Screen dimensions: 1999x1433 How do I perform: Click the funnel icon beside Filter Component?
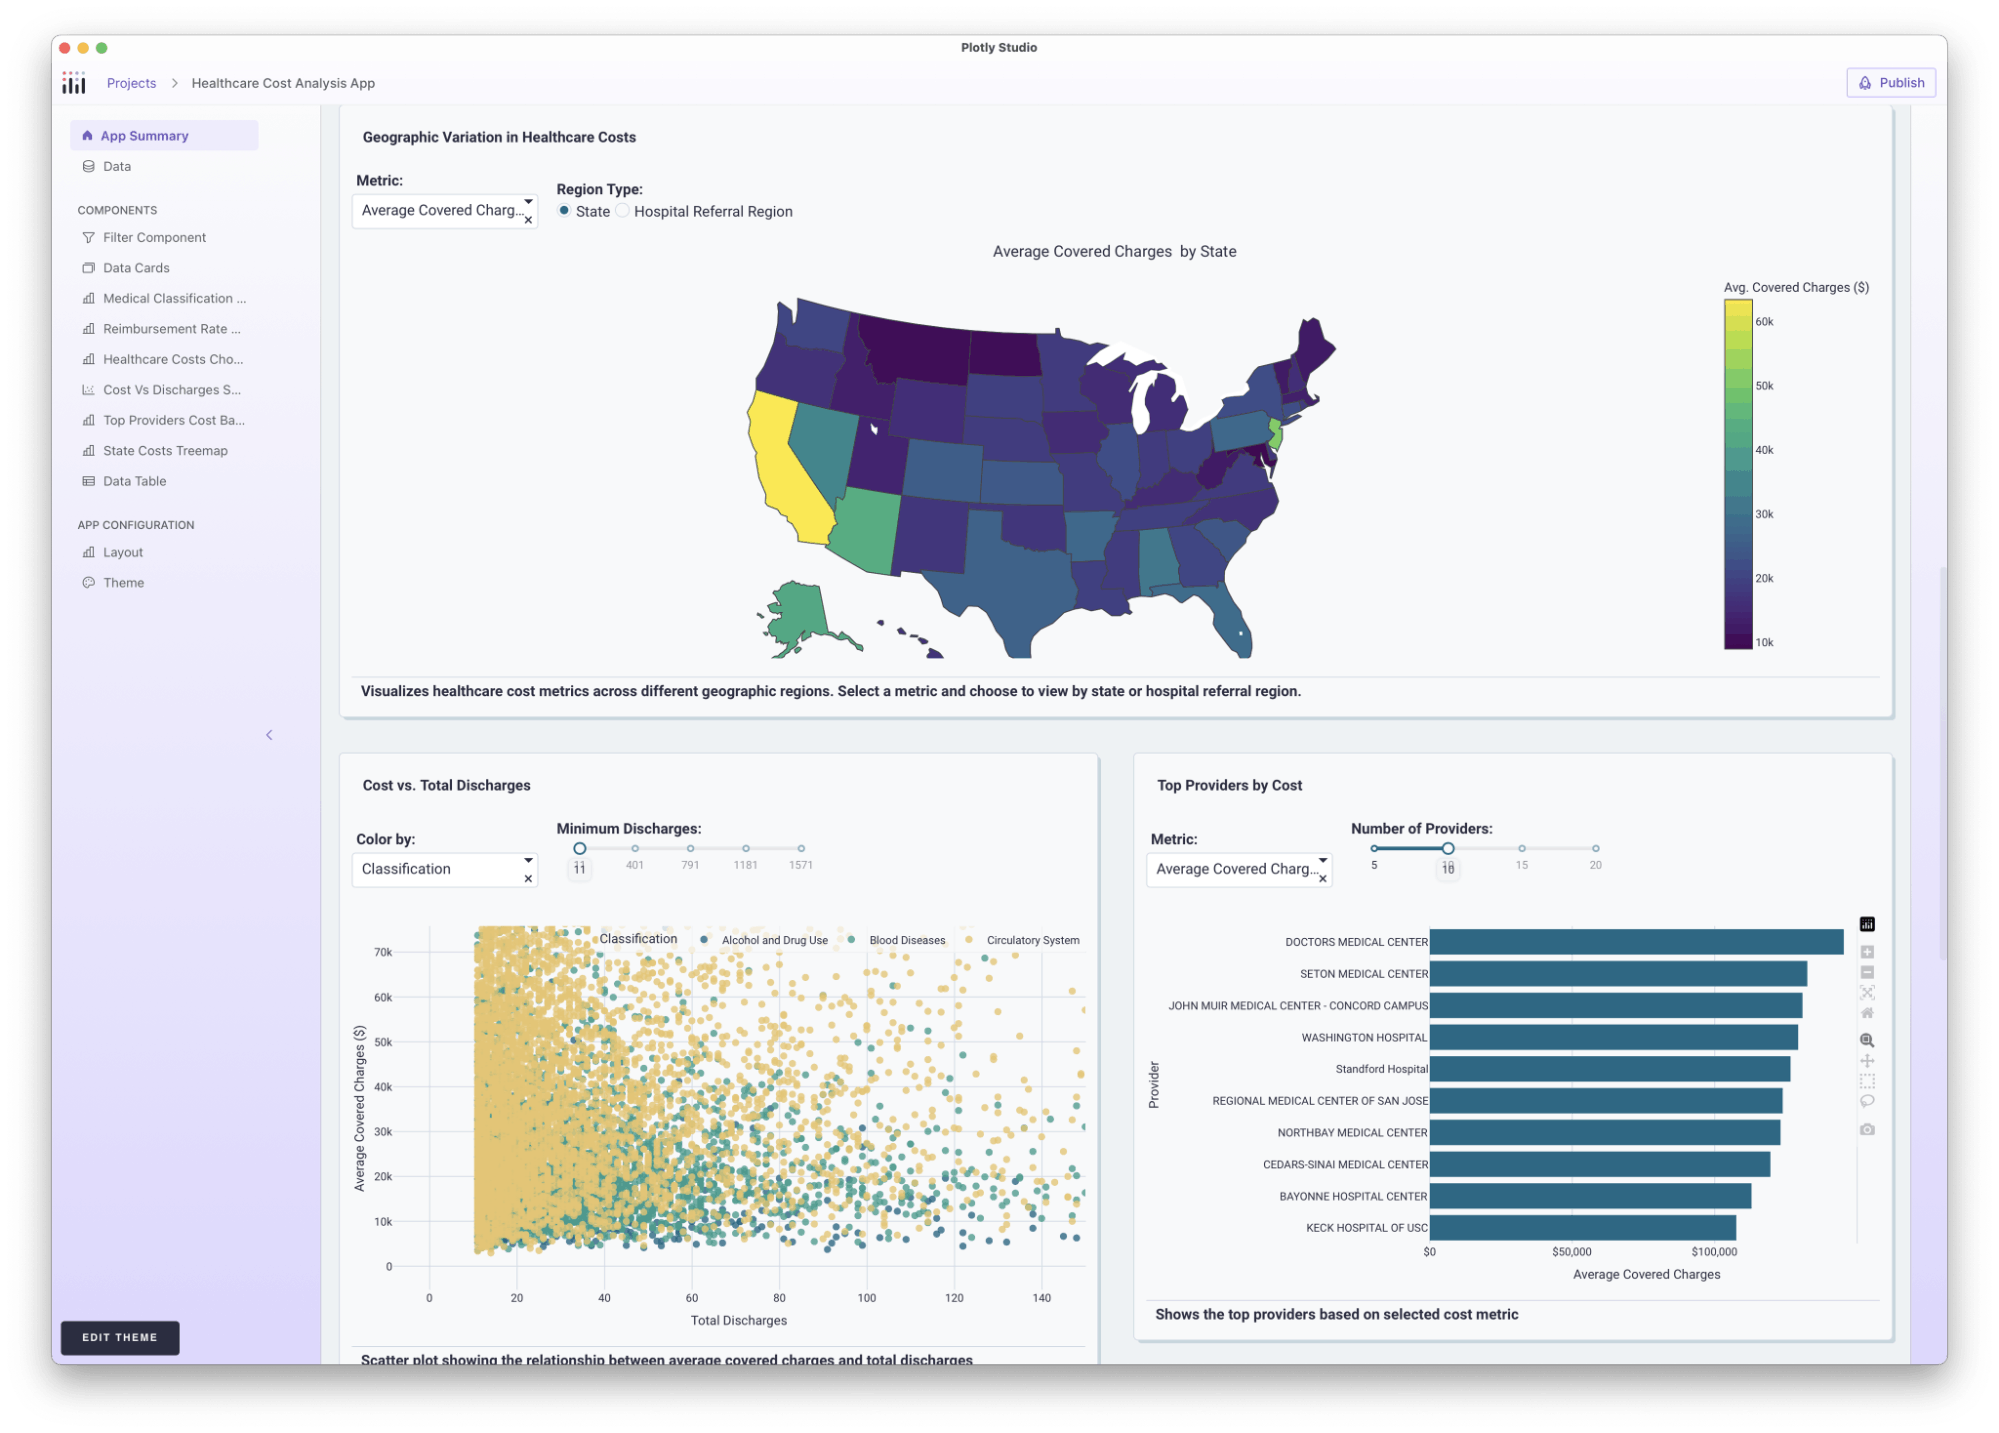coord(88,237)
